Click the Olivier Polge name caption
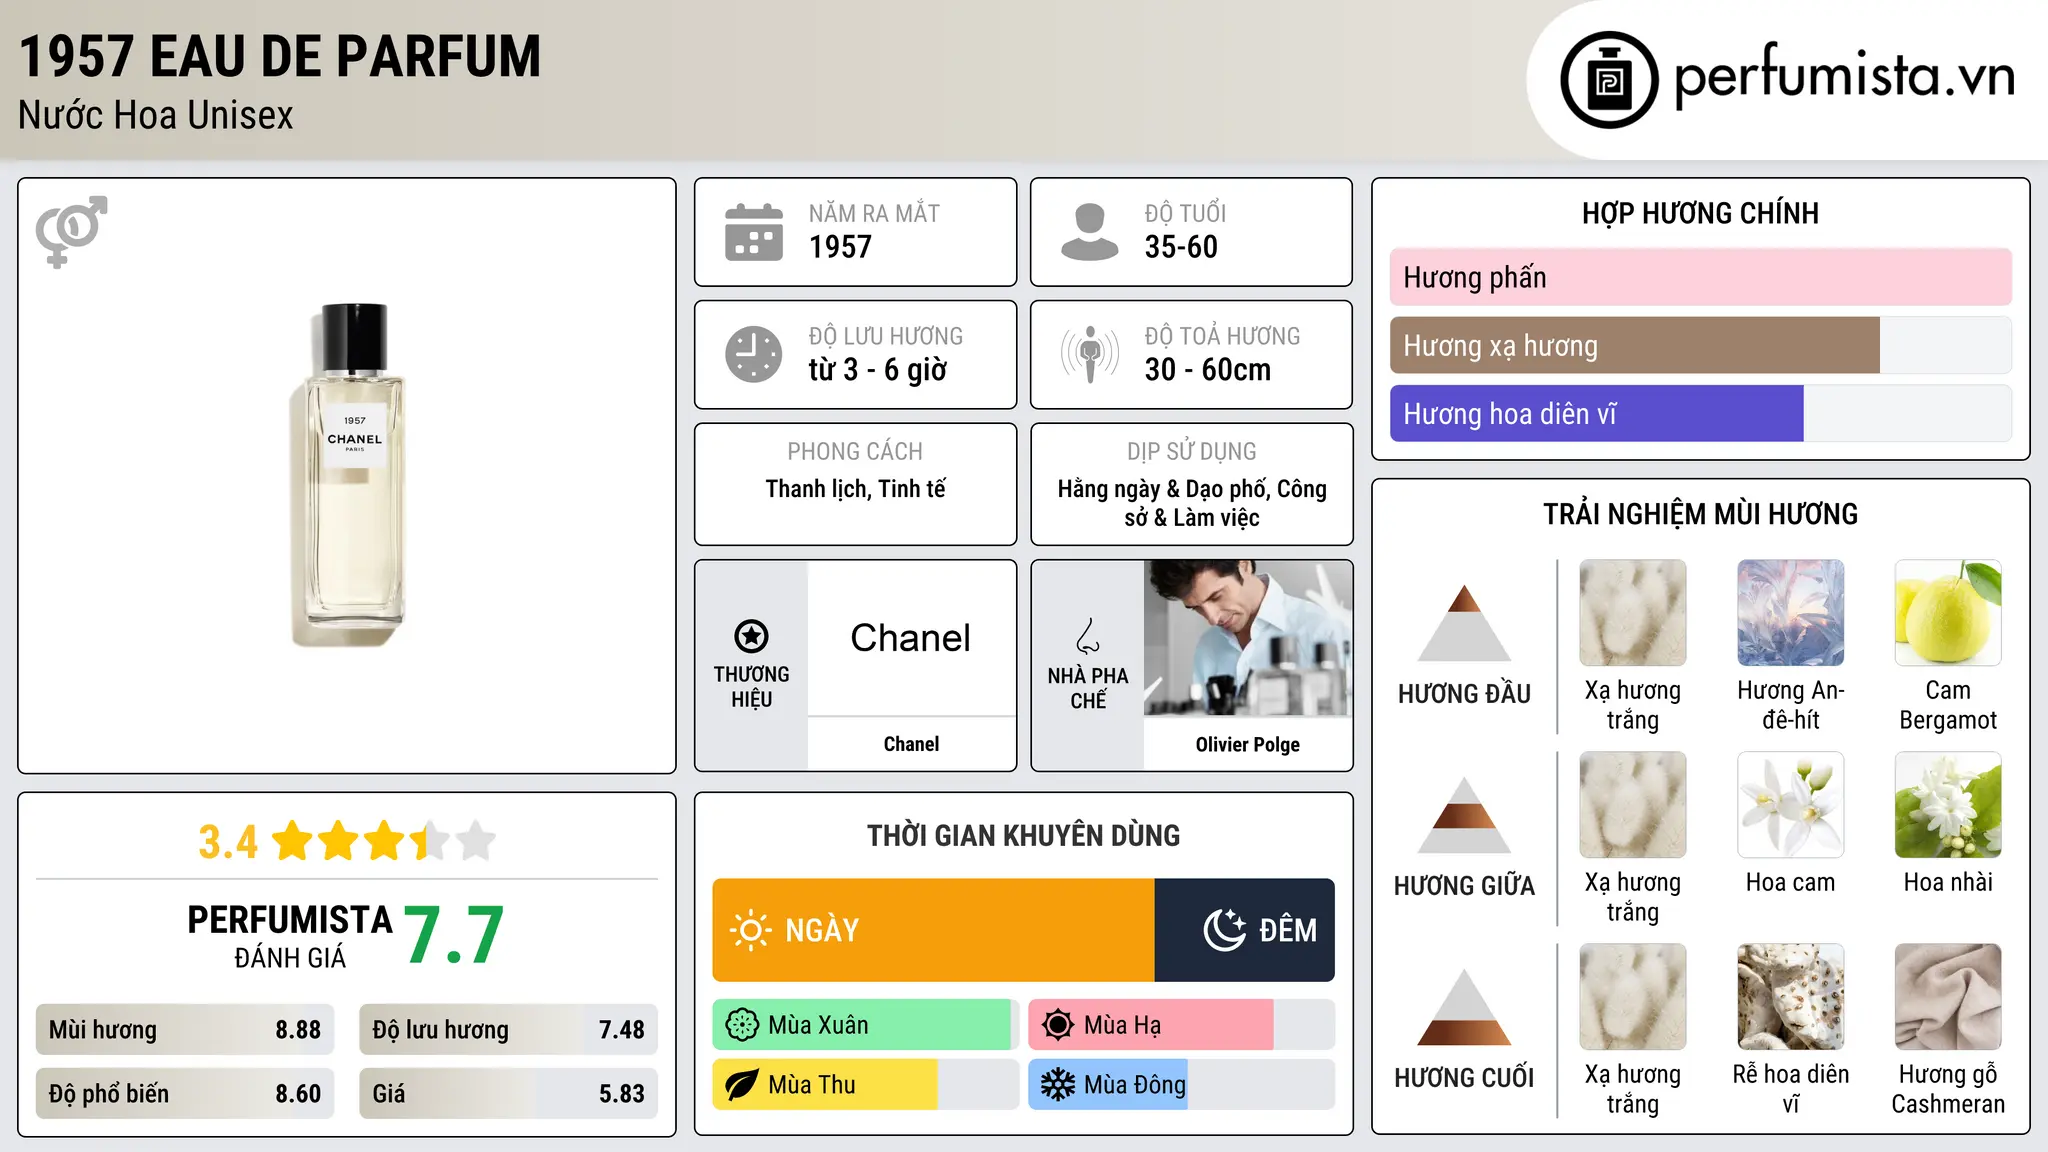 tap(1248, 744)
